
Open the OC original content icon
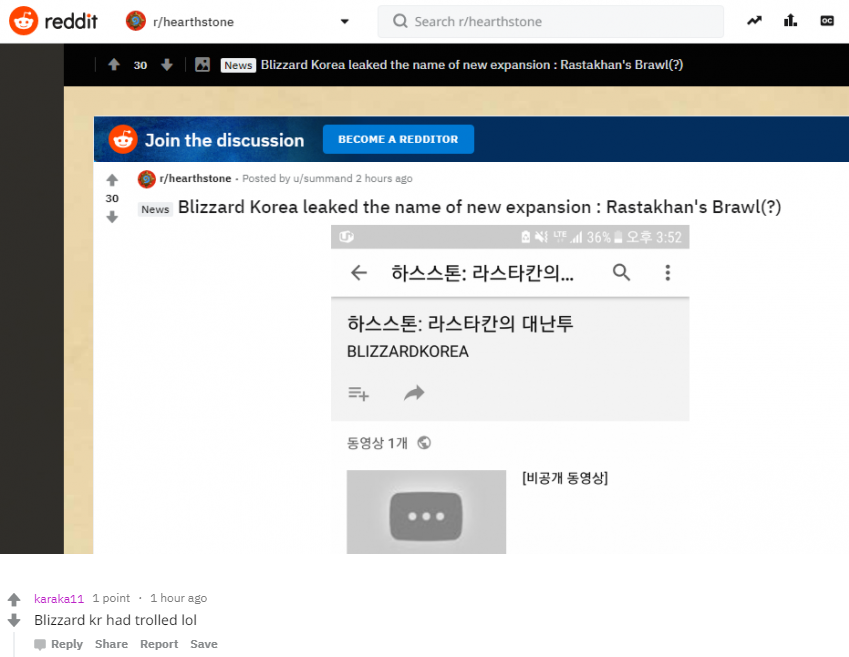[827, 21]
